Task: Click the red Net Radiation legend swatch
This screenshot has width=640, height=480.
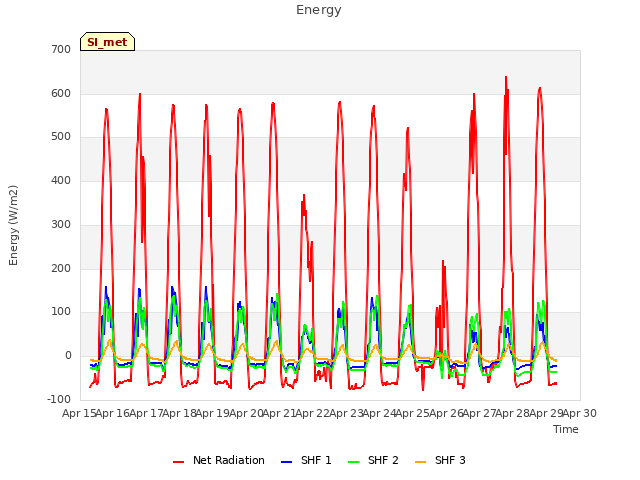Action: coord(178,461)
